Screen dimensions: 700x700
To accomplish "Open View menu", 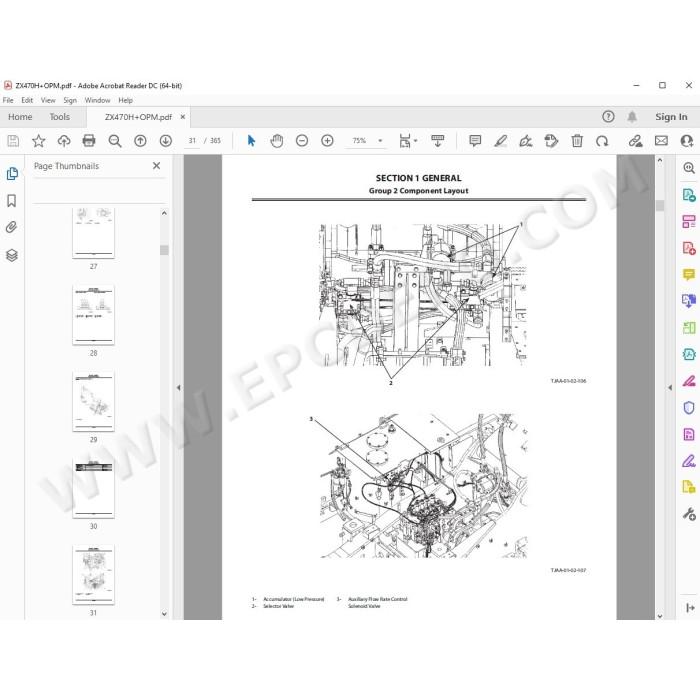I will pyautogui.click(x=48, y=100).
